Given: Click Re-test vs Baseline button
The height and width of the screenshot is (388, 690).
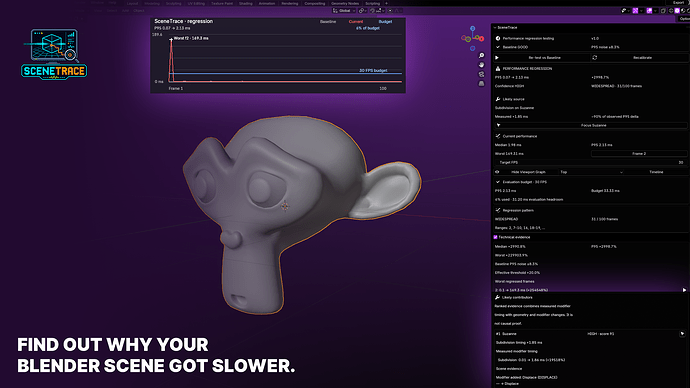Looking at the screenshot, I should click(x=542, y=58).
